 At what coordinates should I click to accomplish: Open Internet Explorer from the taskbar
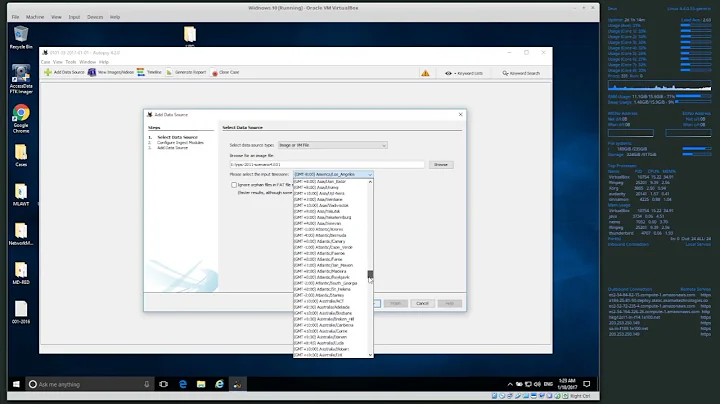click(219, 384)
